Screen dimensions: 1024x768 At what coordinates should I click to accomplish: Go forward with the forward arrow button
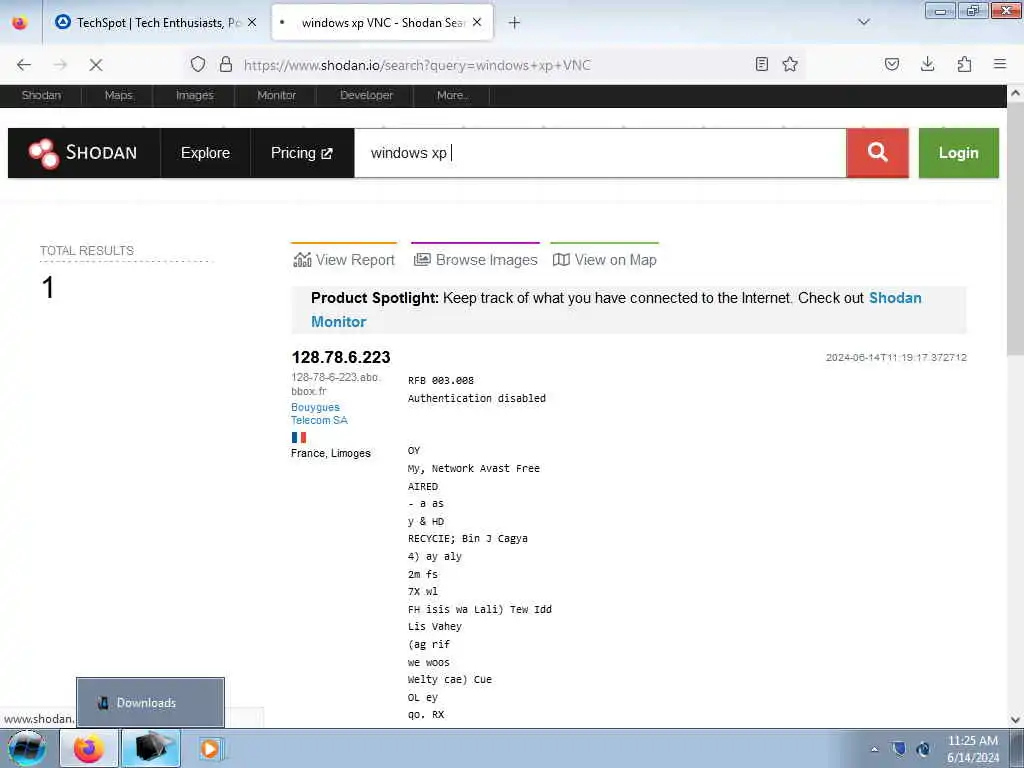[60, 65]
